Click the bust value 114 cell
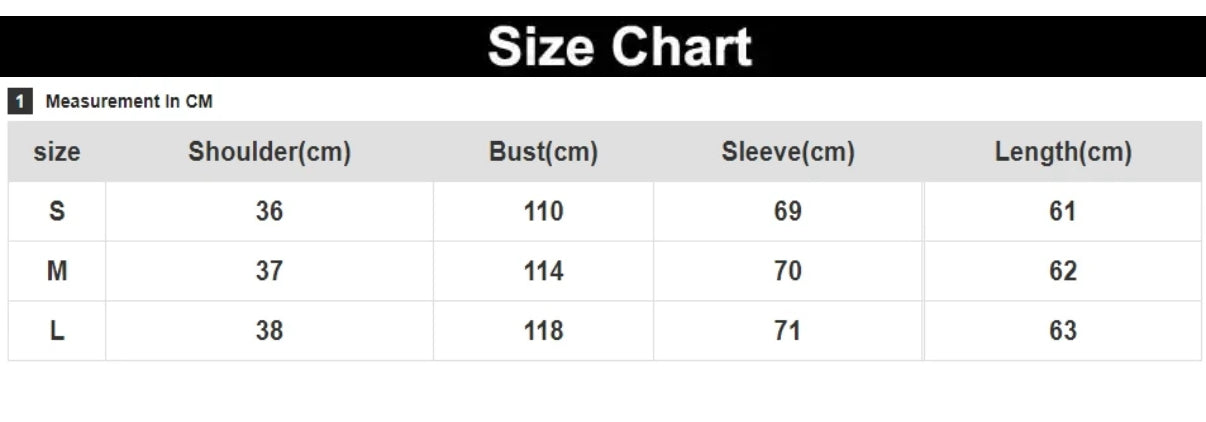Viewport: 1206px width, 422px height. tap(543, 271)
